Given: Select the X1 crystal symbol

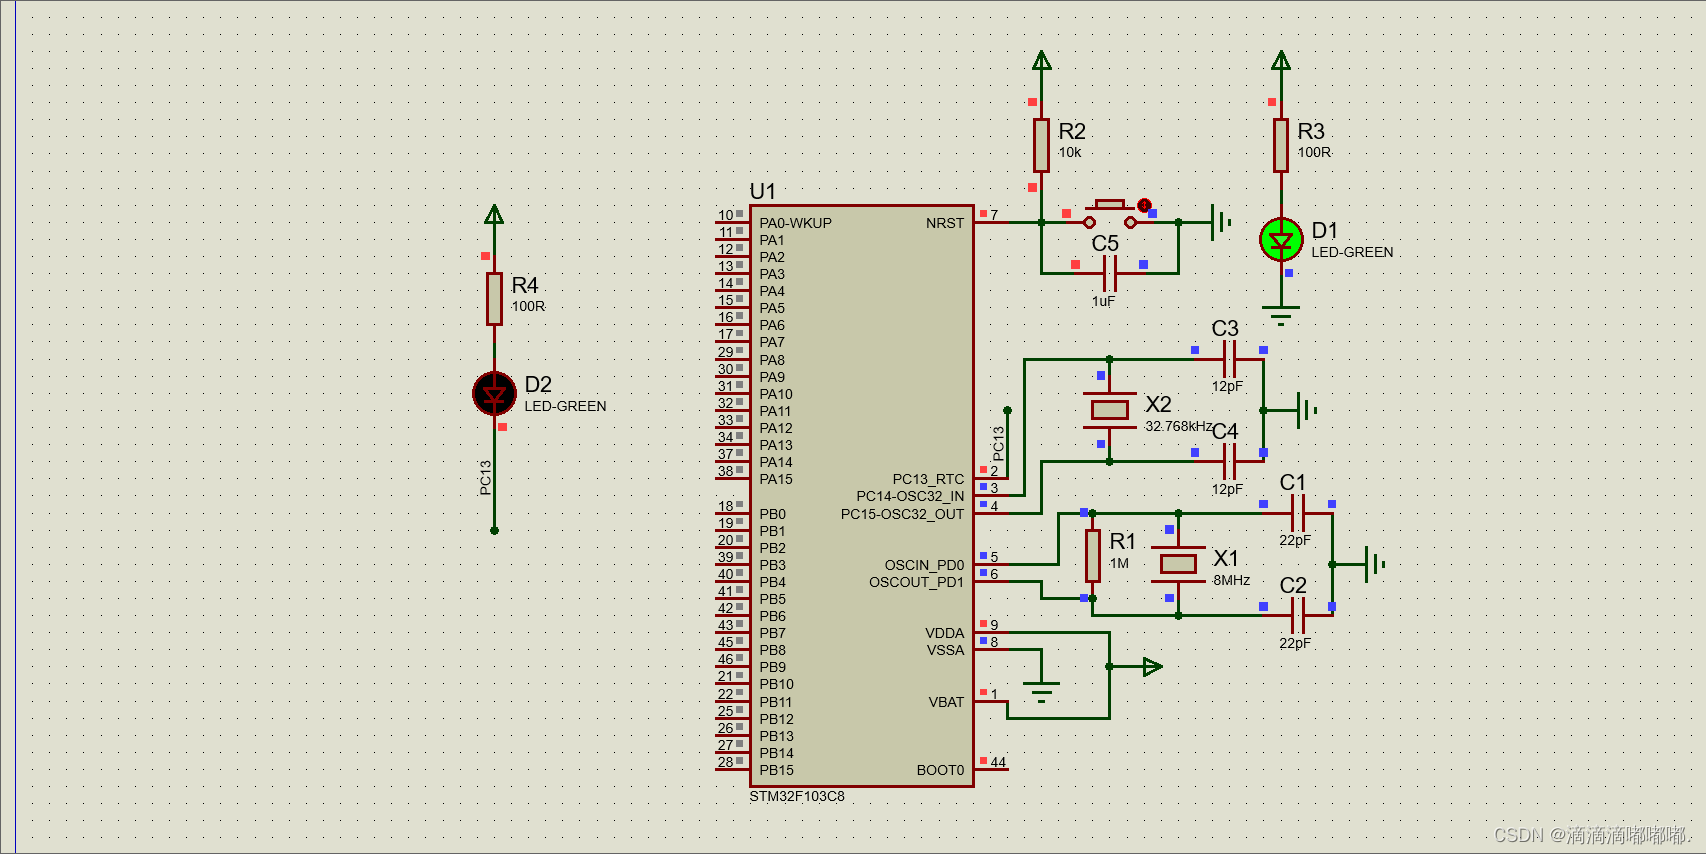Looking at the screenshot, I should tap(1178, 564).
